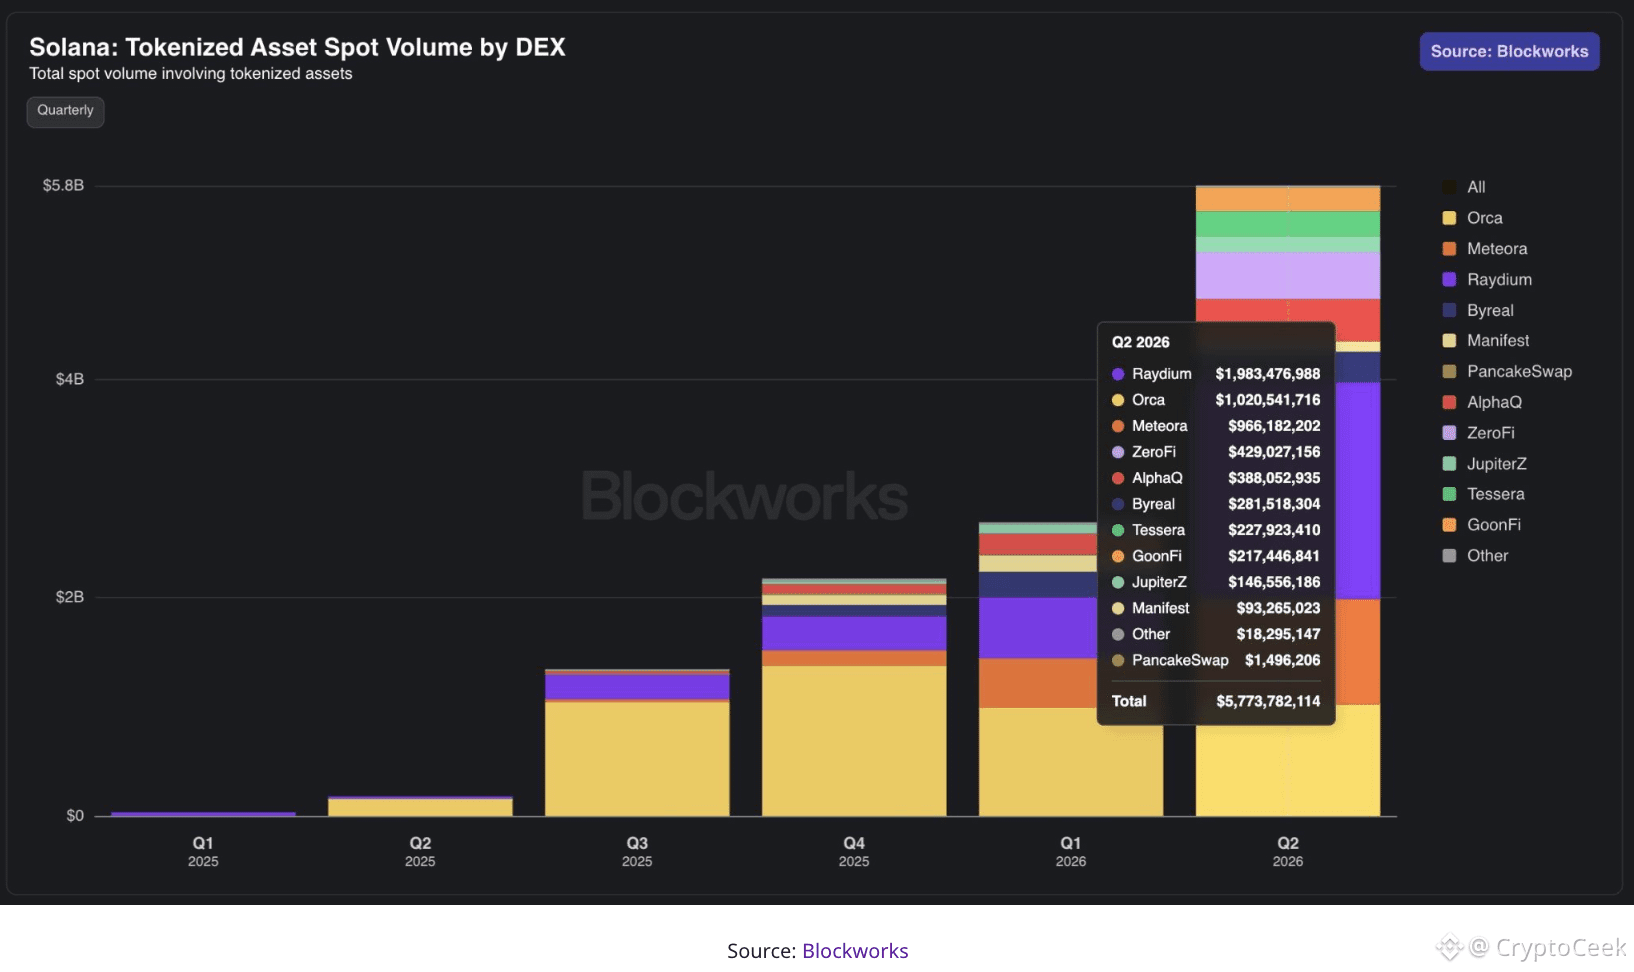Toggle Raydium series in the legend
This screenshot has height=972, width=1634.
(x=1487, y=280)
